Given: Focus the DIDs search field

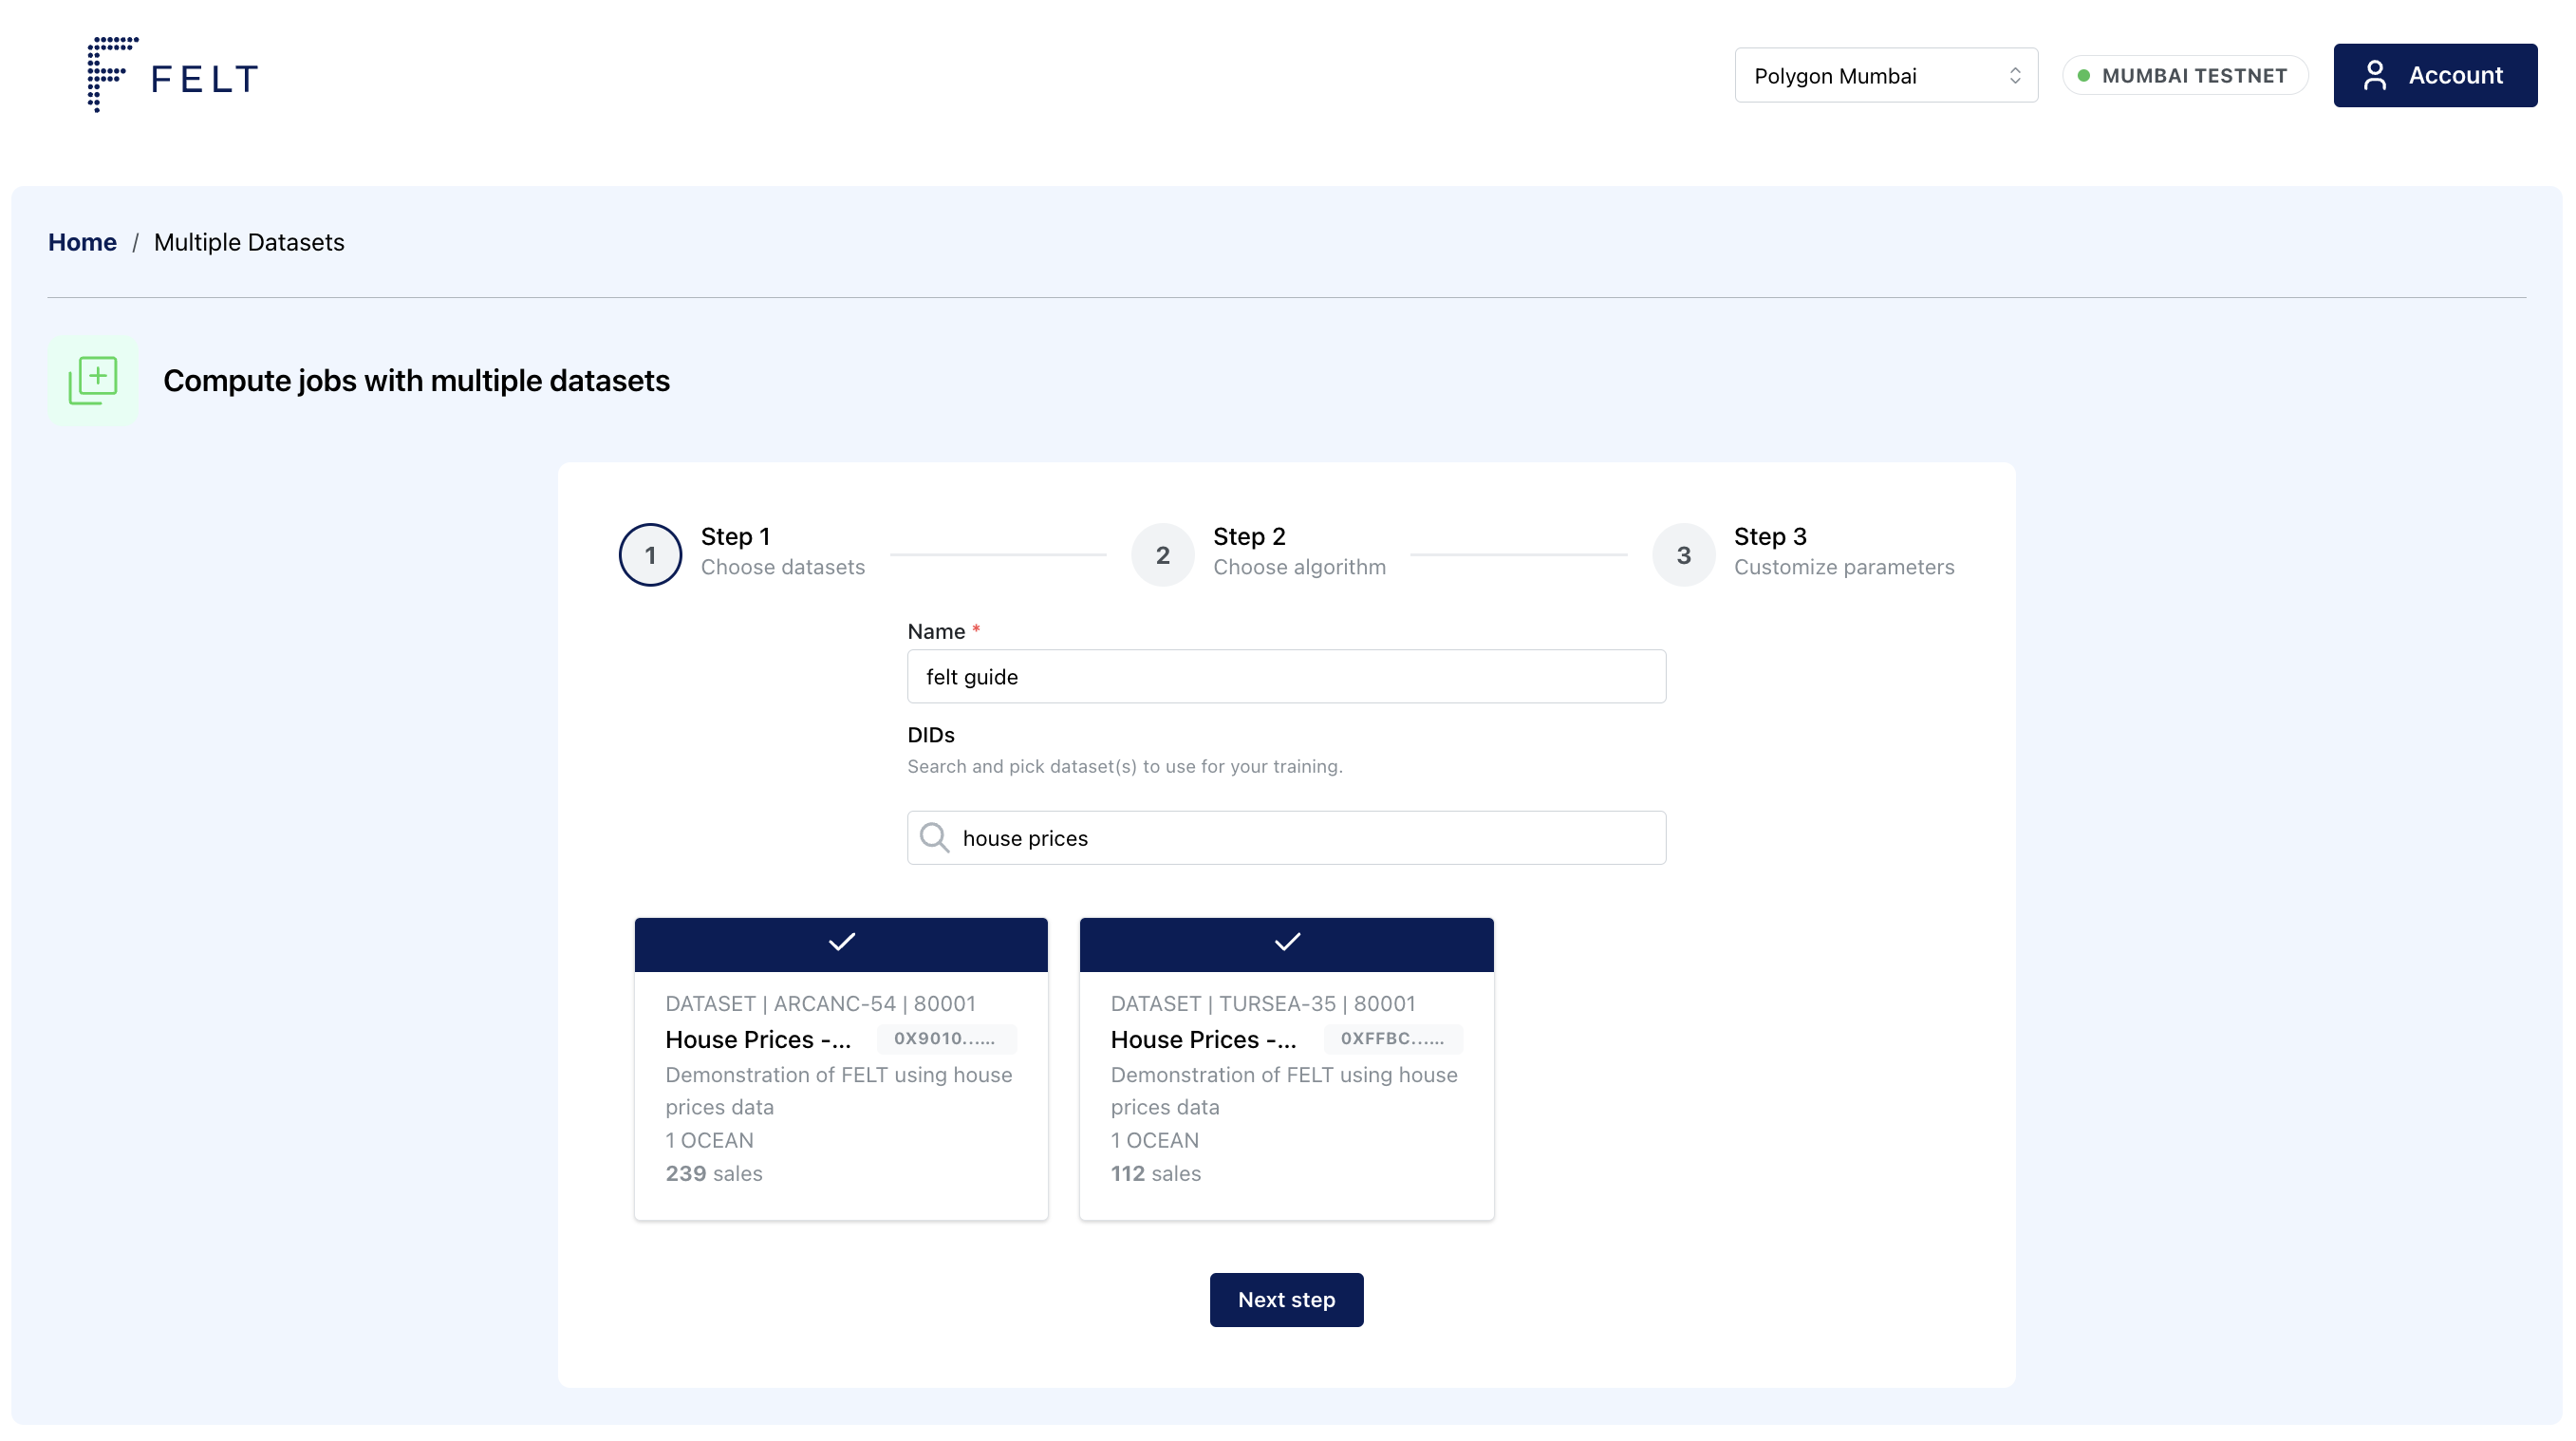Looking at the screenshot, I should 1286,838.
